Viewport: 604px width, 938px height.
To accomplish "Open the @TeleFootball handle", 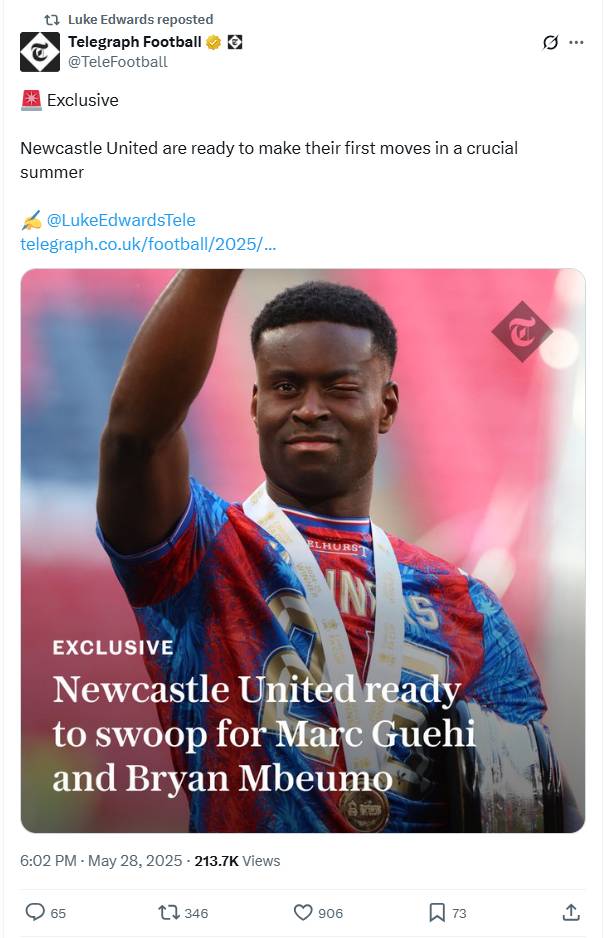I will click(118, 62).
